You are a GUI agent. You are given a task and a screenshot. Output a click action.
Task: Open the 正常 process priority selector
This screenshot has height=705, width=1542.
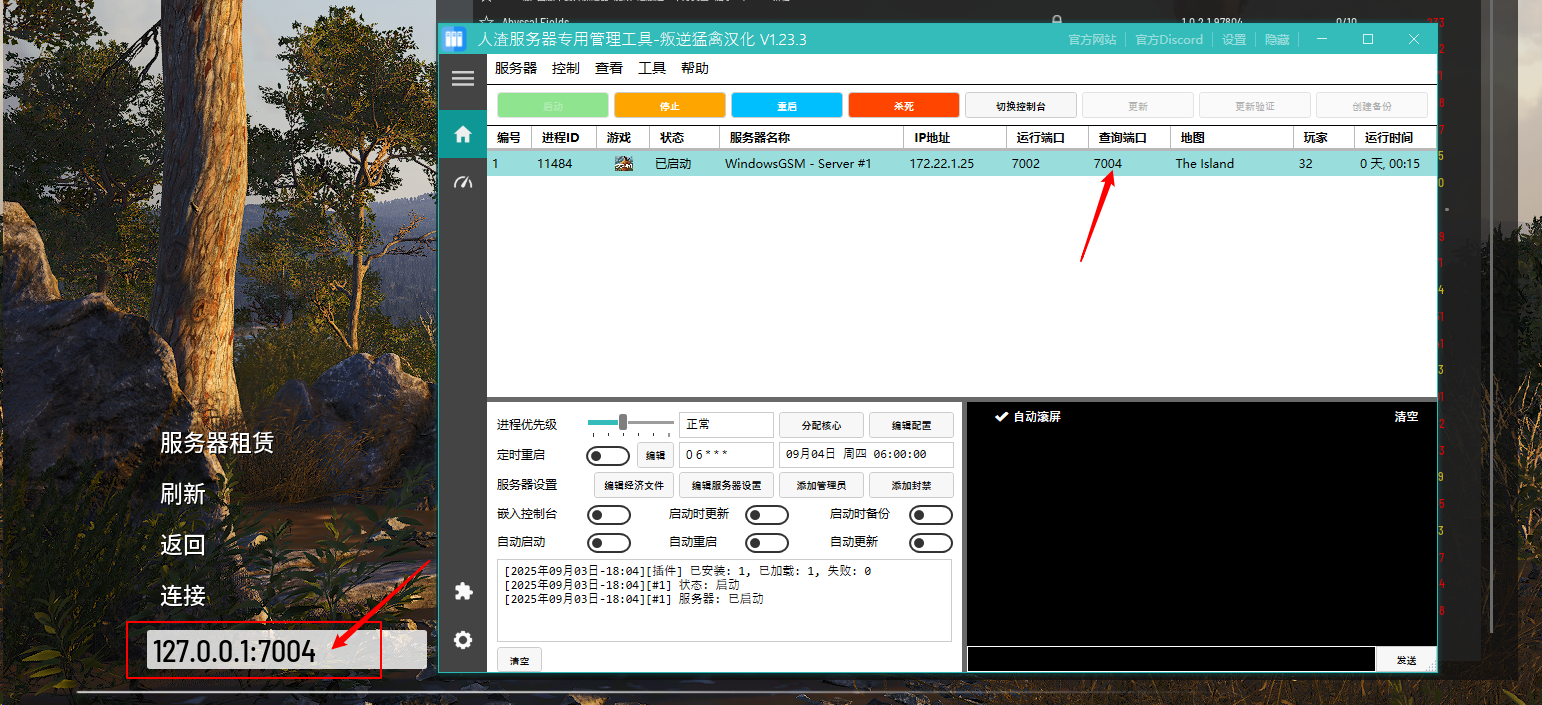(x=726, y=424)
